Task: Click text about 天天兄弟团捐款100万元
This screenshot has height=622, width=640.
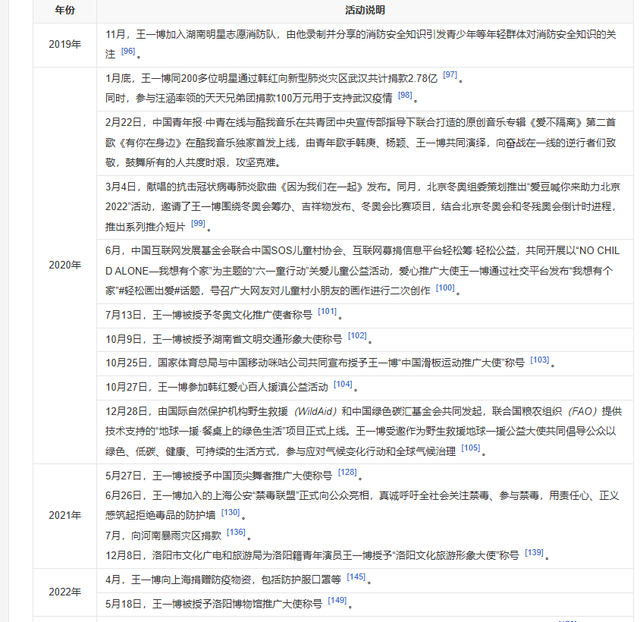Action: [249, 98]
